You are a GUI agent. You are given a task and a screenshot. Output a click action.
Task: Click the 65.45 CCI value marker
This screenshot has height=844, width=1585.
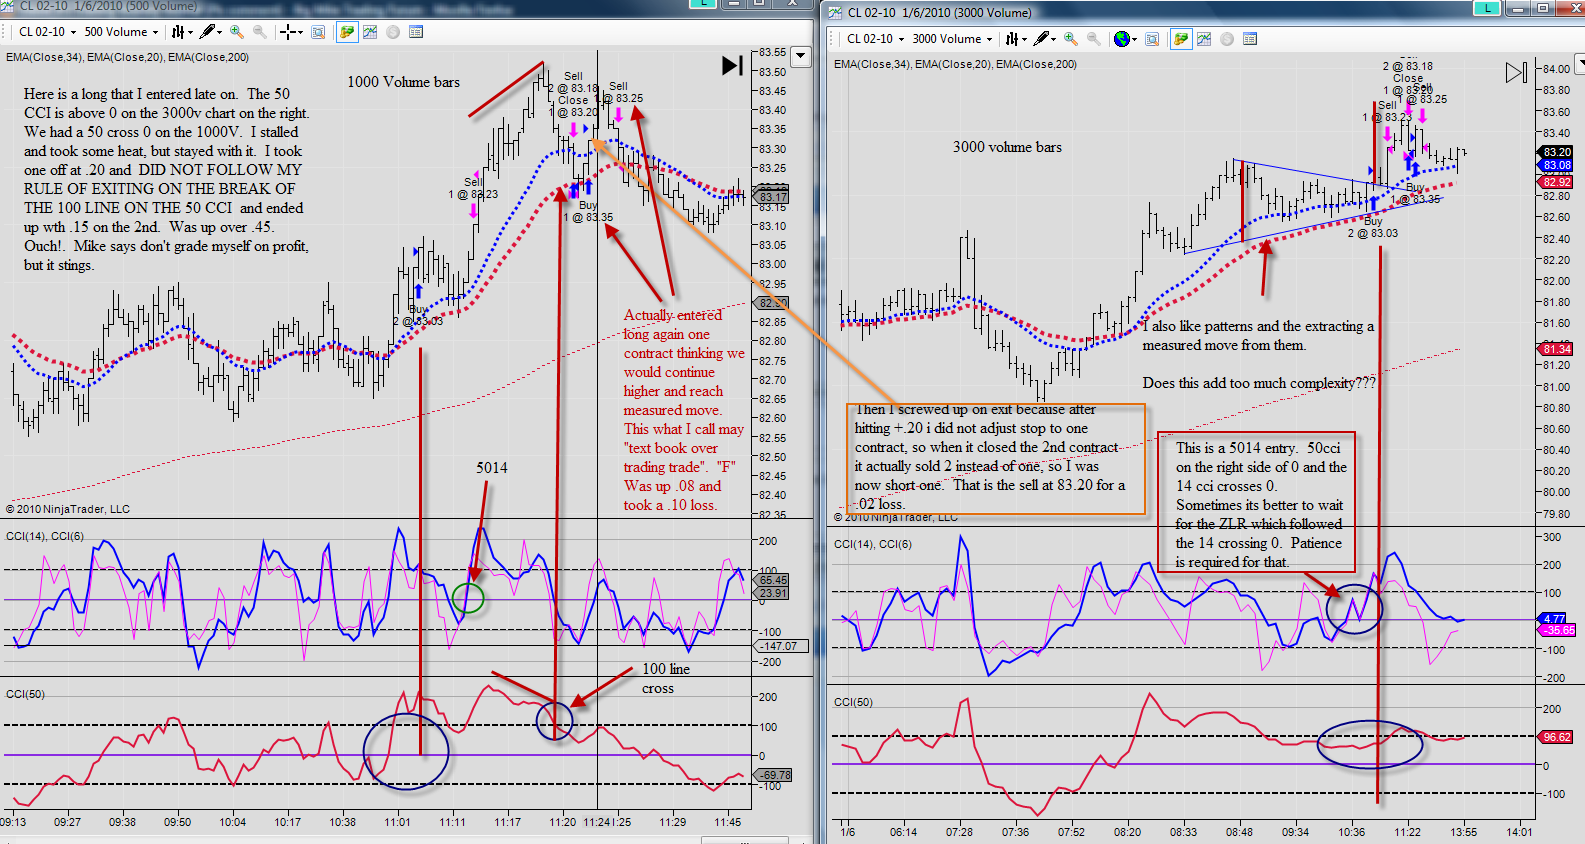[x=773, y=580]
